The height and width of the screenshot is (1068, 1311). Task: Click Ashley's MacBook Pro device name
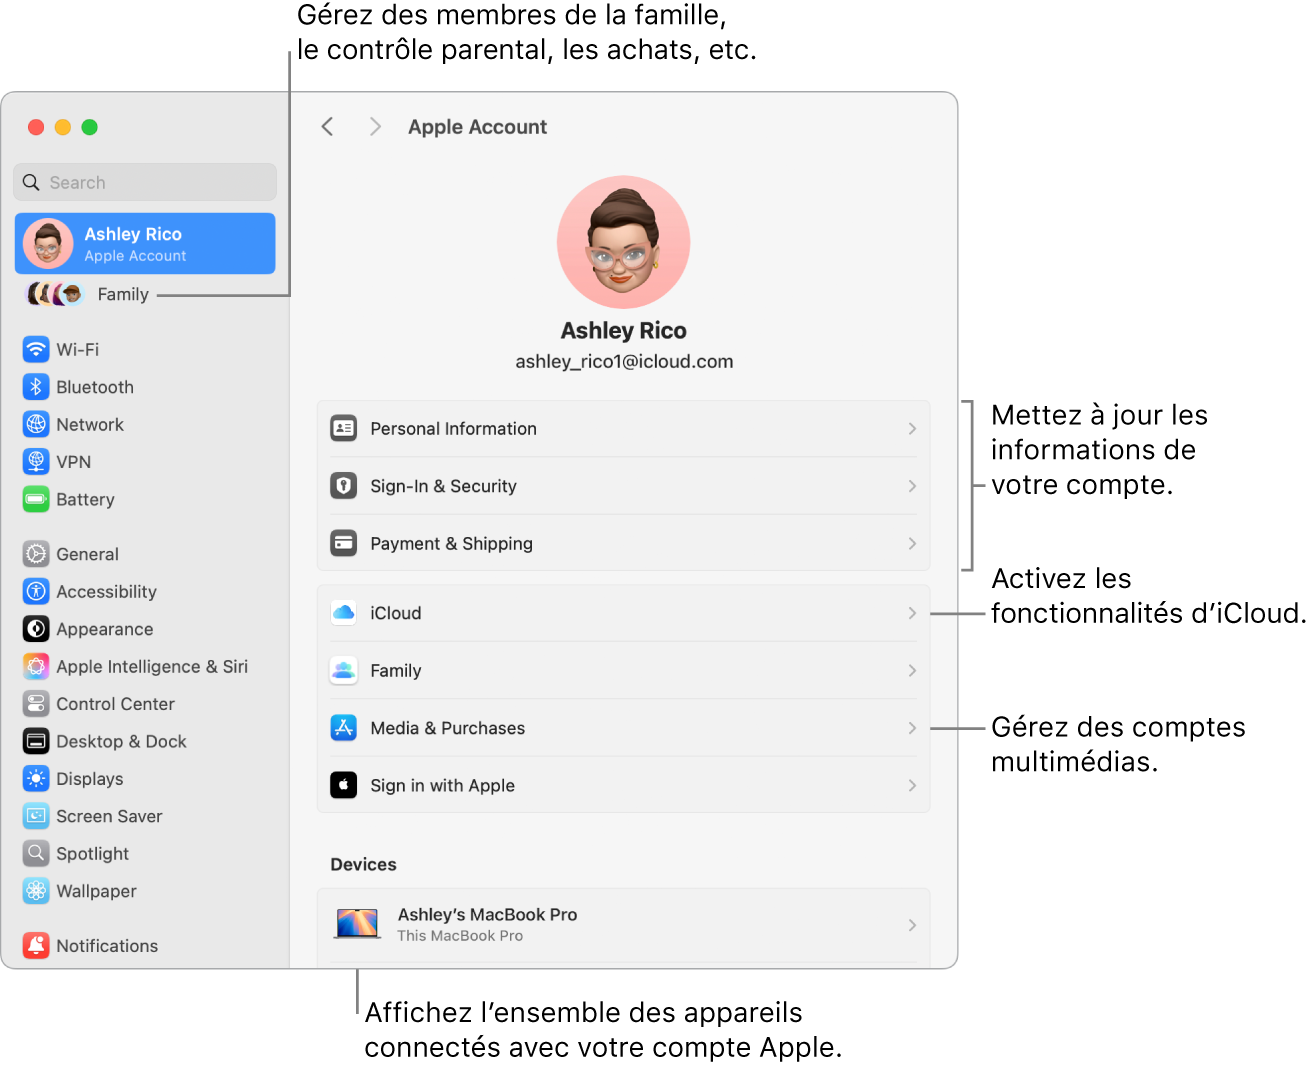point(487,914)
